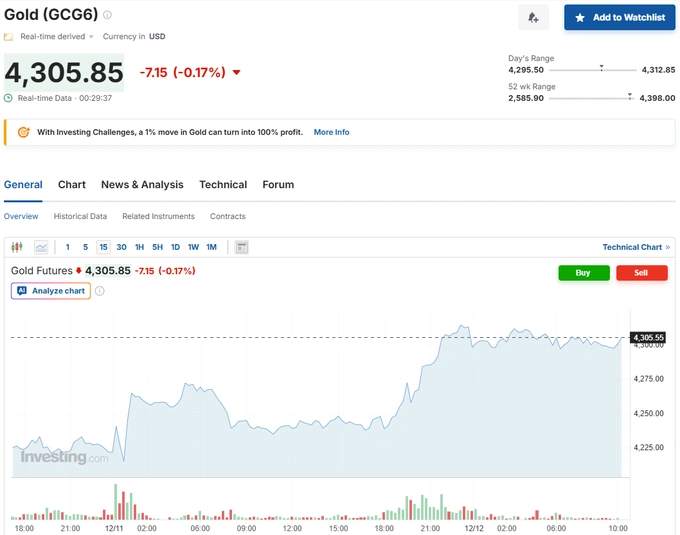Select the 15 minute interval
Viewport: 680px width, 535px height.
[103, 247]
